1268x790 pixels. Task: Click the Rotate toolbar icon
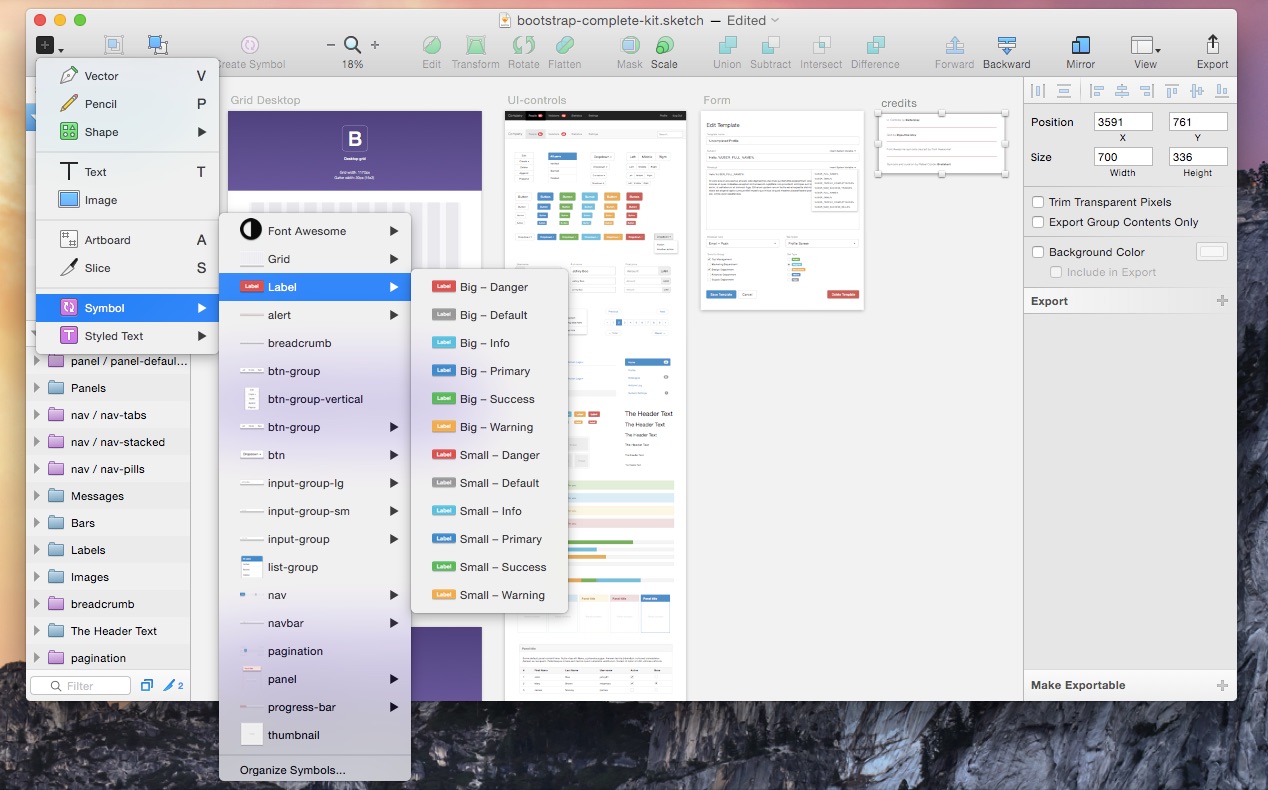pos(523,45)
